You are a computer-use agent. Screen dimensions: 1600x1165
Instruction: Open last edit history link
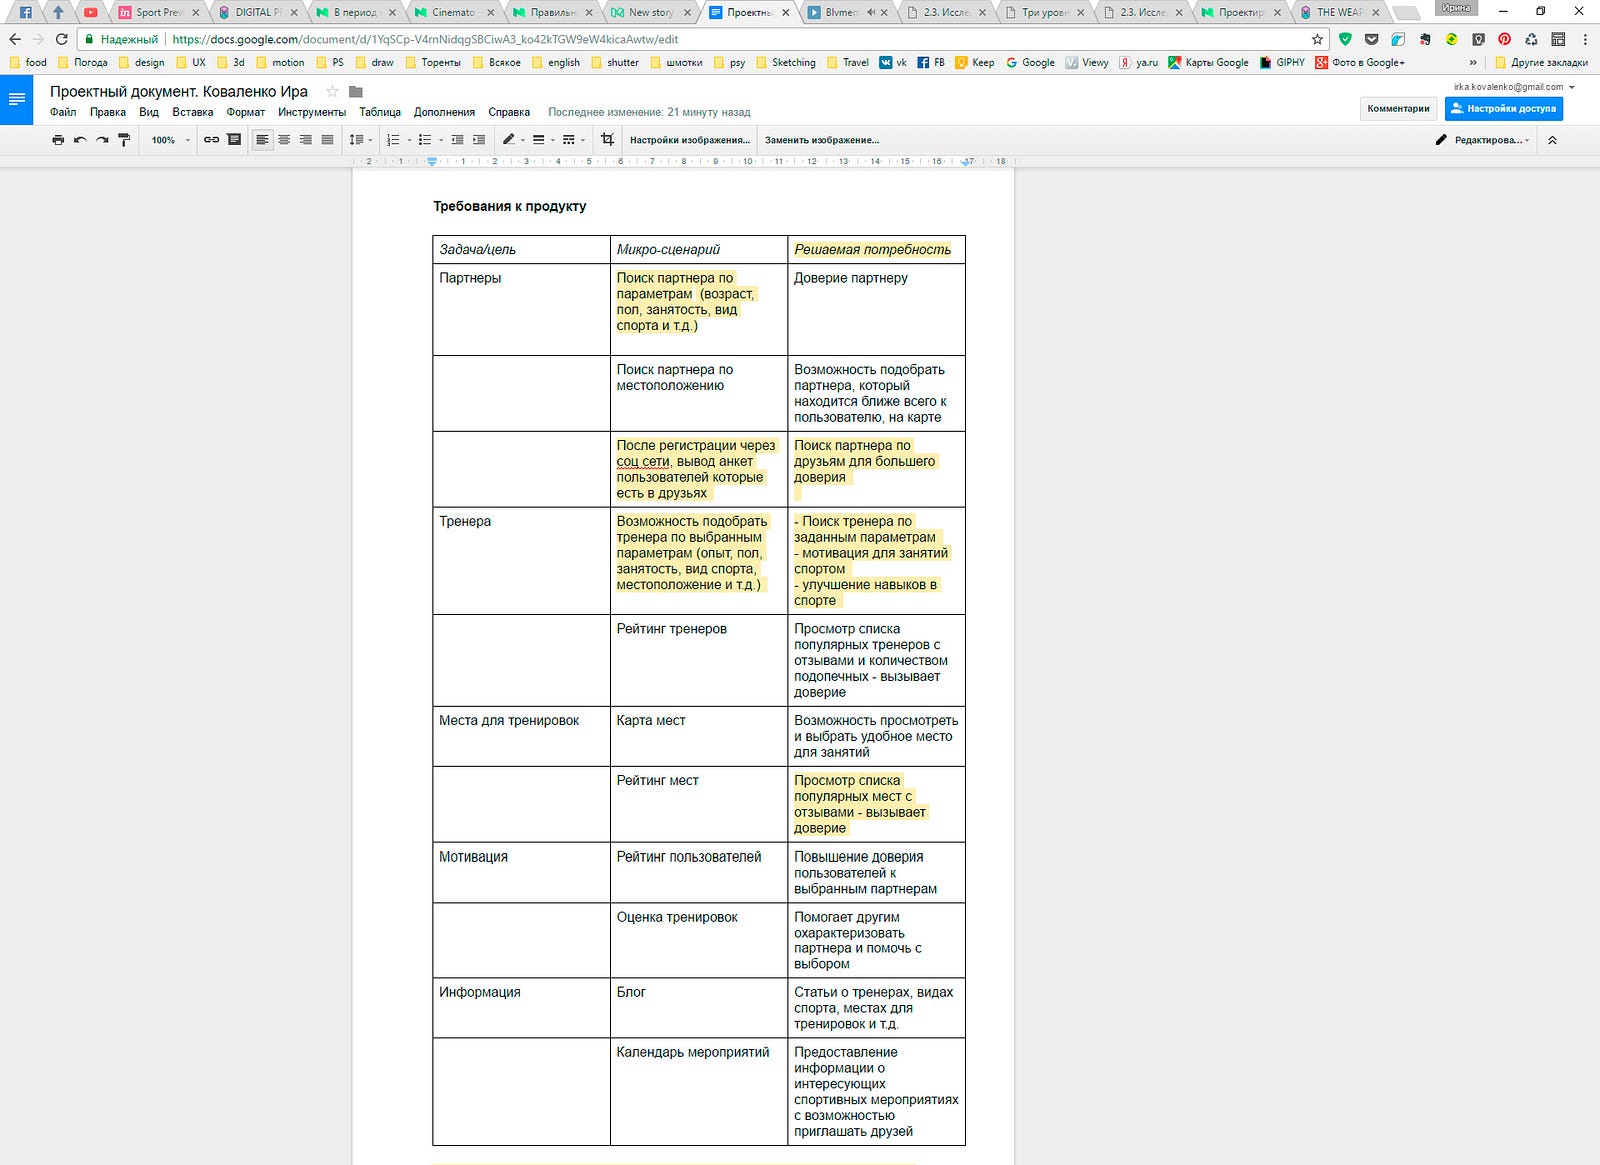point(649,112)
